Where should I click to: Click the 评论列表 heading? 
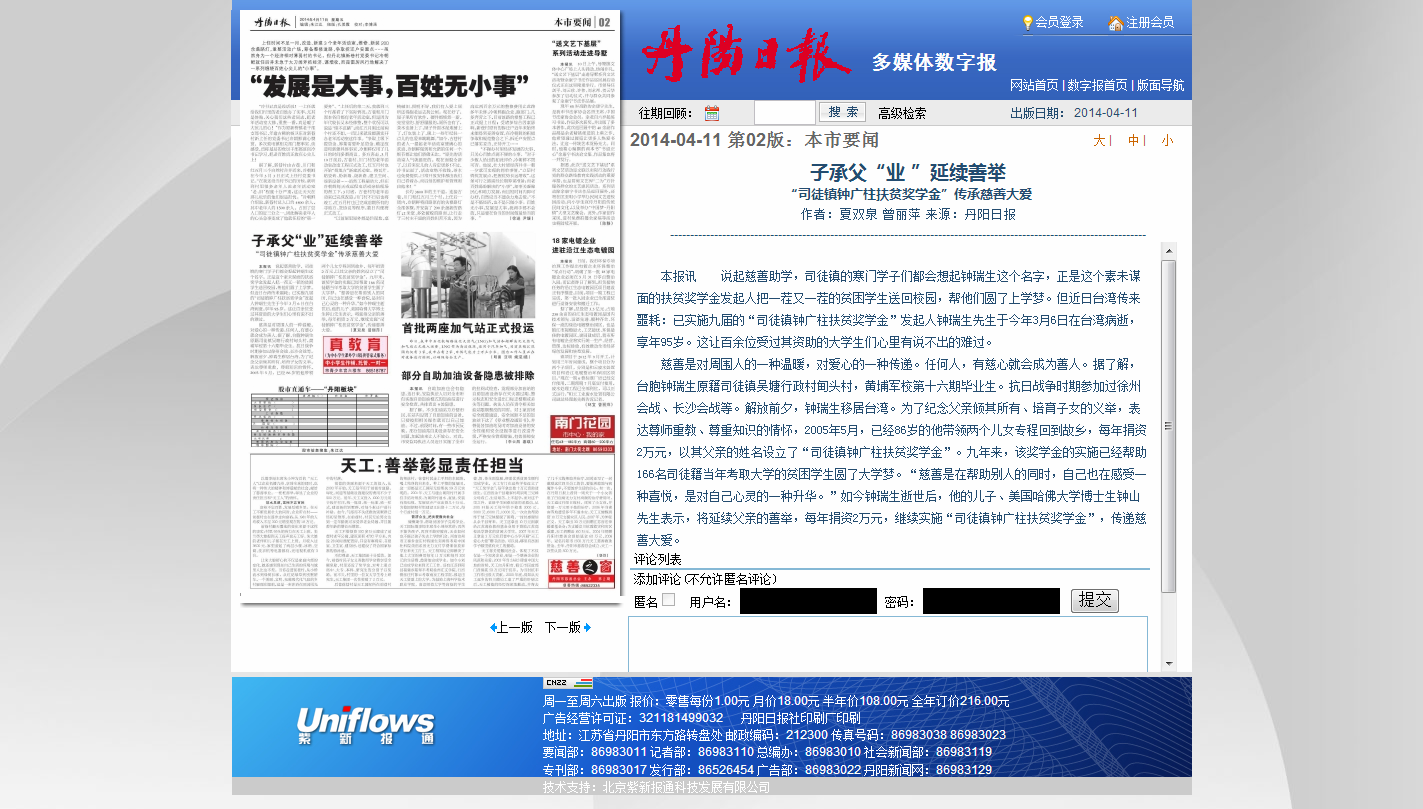657,560
